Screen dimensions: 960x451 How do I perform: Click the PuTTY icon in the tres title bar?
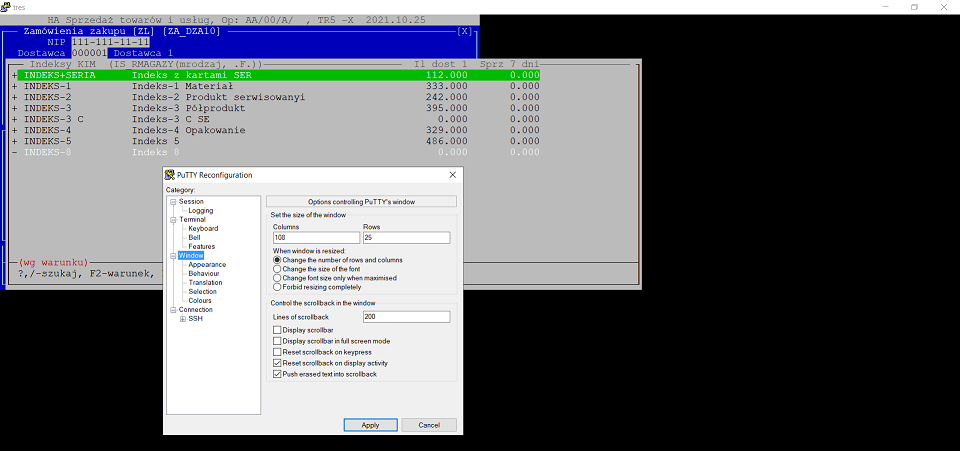(6, 7)
